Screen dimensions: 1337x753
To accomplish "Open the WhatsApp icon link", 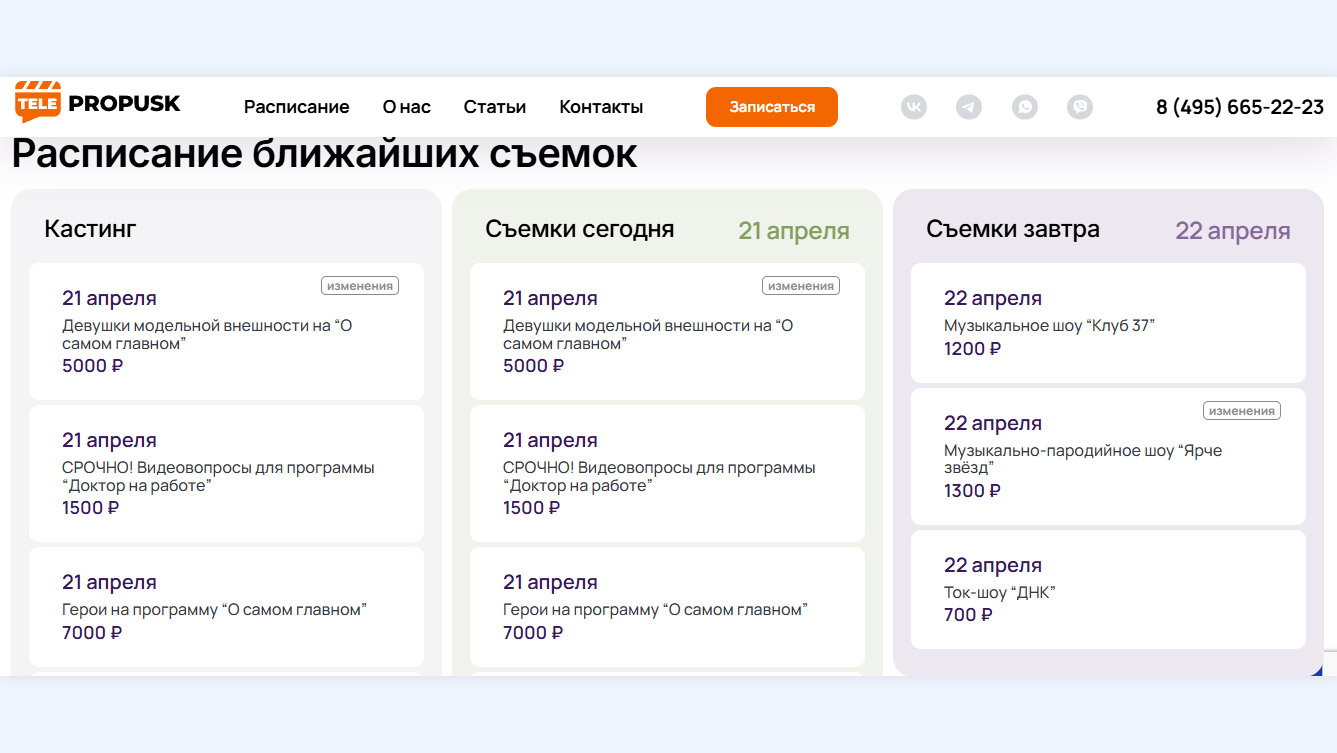I will (1025, 107).
